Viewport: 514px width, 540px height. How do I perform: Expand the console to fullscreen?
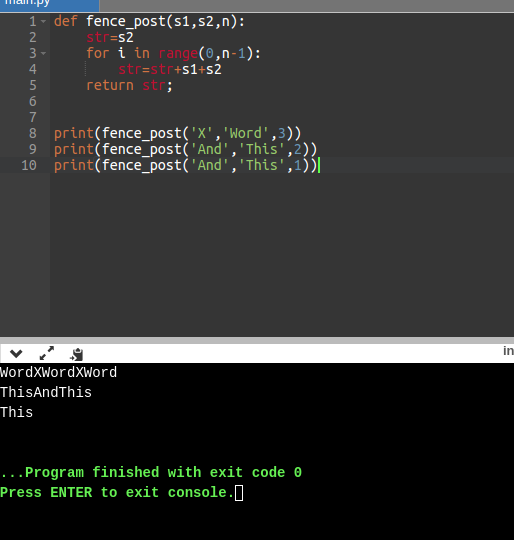[x=47, y=353]
